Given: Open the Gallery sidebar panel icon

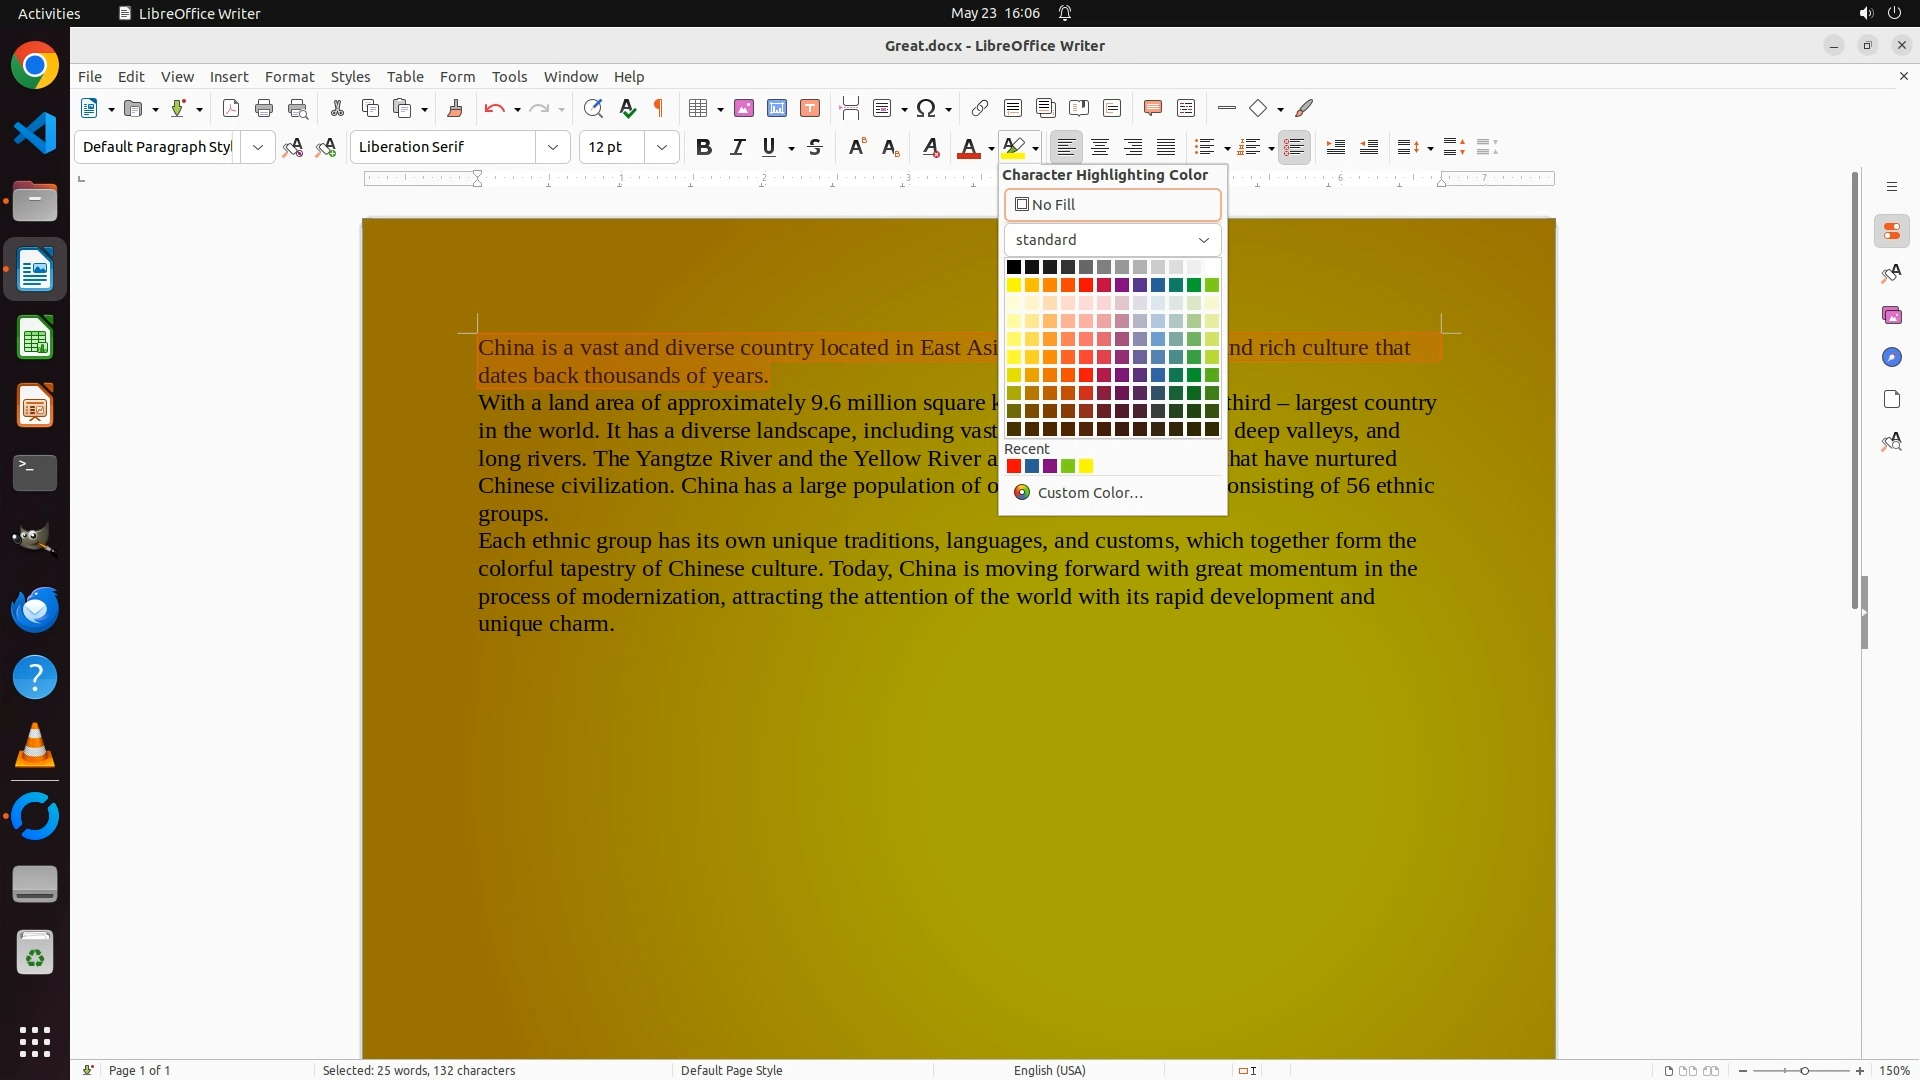Looking at the screenshot, I should click(x=1891, y=315).
